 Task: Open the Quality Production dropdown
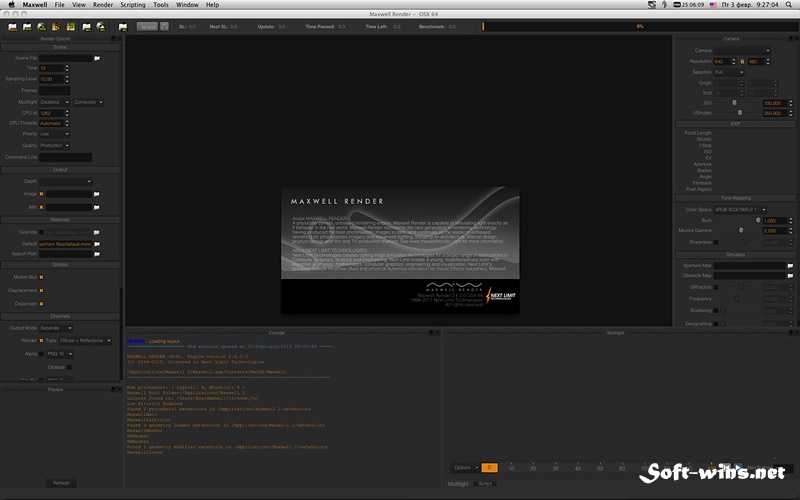pyautogui.click(x=55, y=145)
